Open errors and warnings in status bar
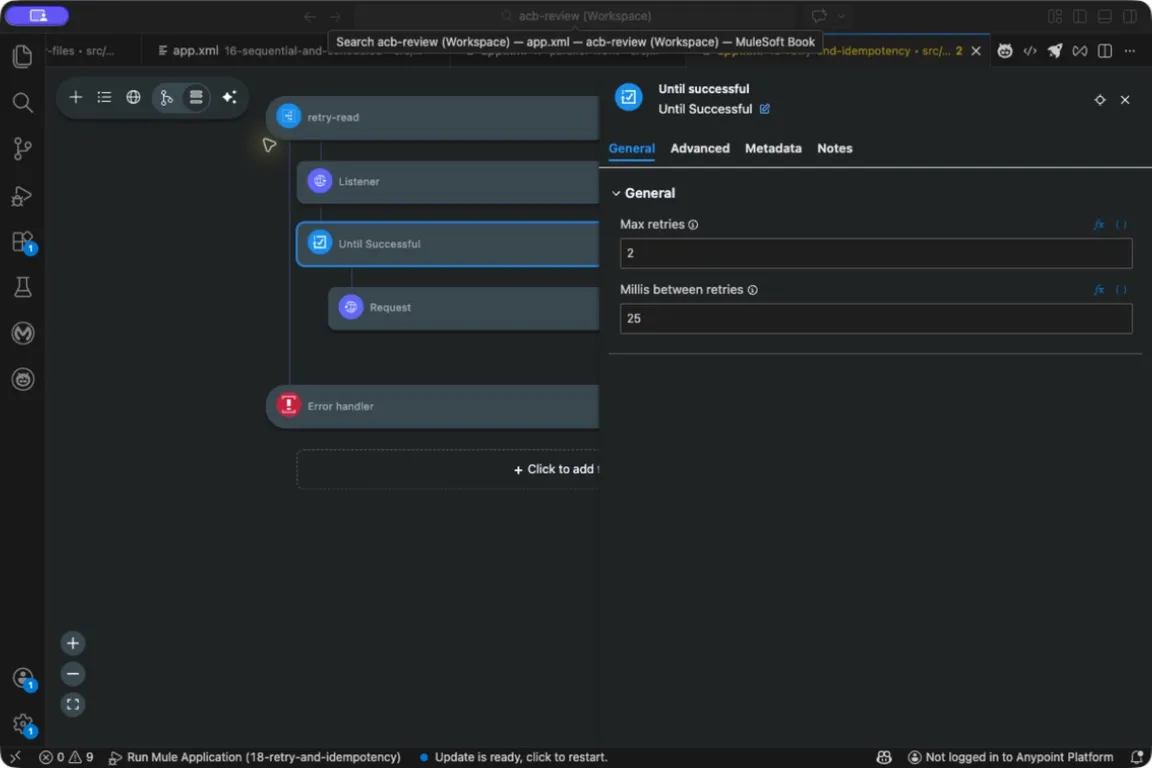 pyautogui.click(x=66, y=757)
